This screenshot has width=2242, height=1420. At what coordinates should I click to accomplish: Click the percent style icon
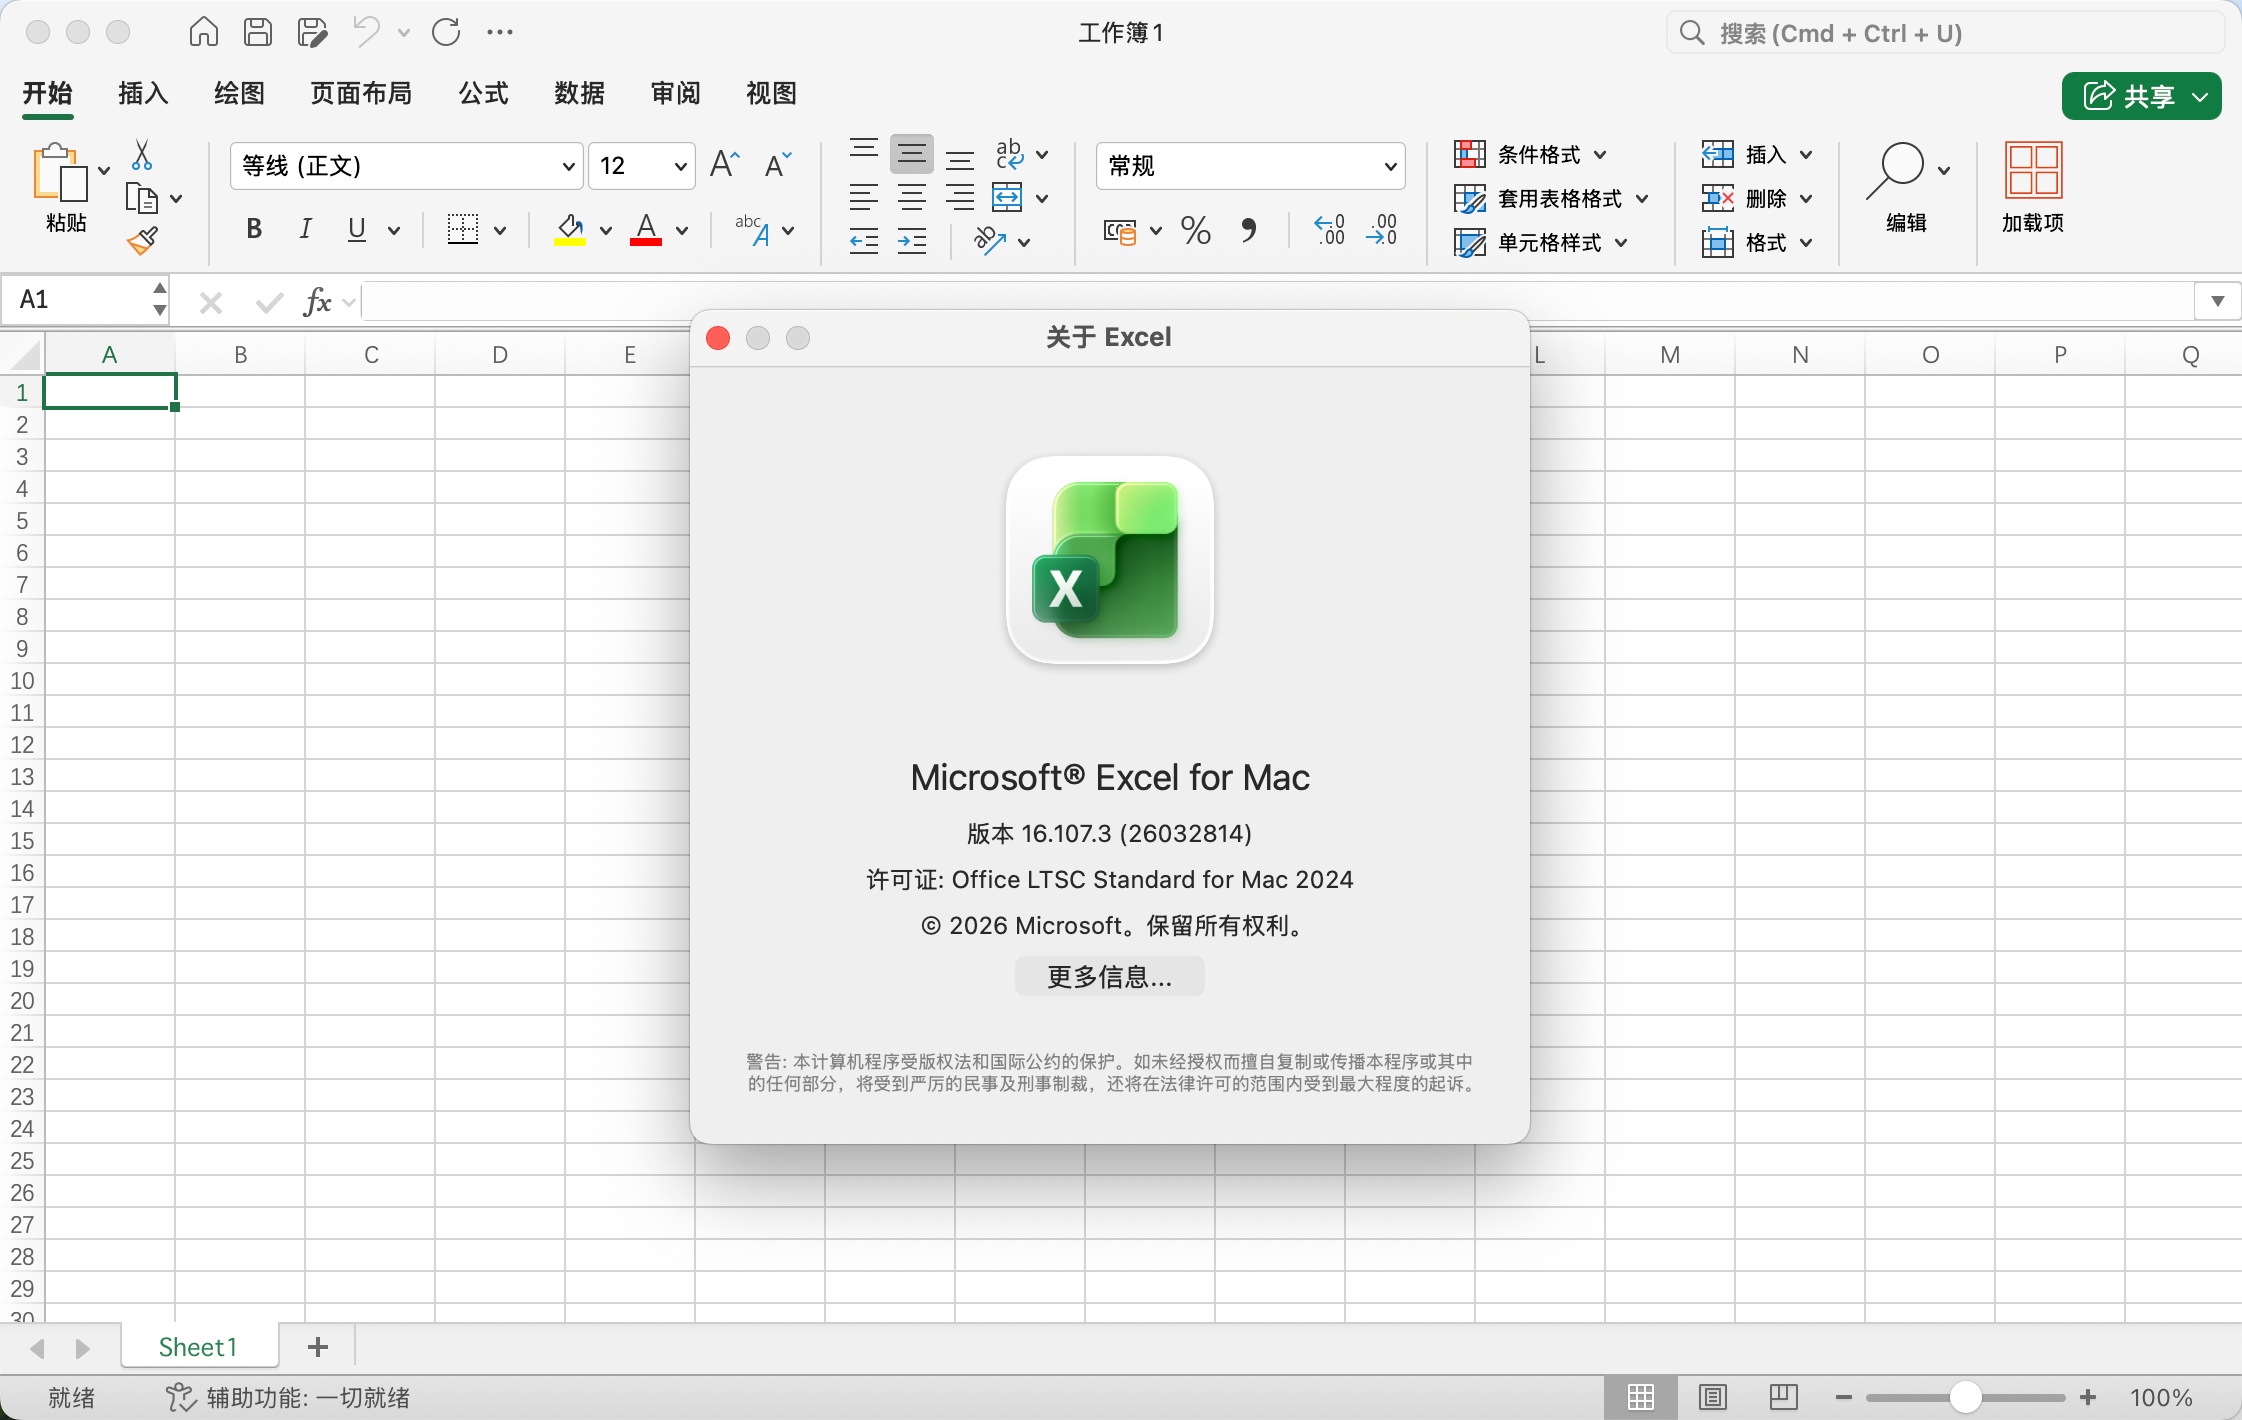pyautogui.click(x=1195, y=231)
